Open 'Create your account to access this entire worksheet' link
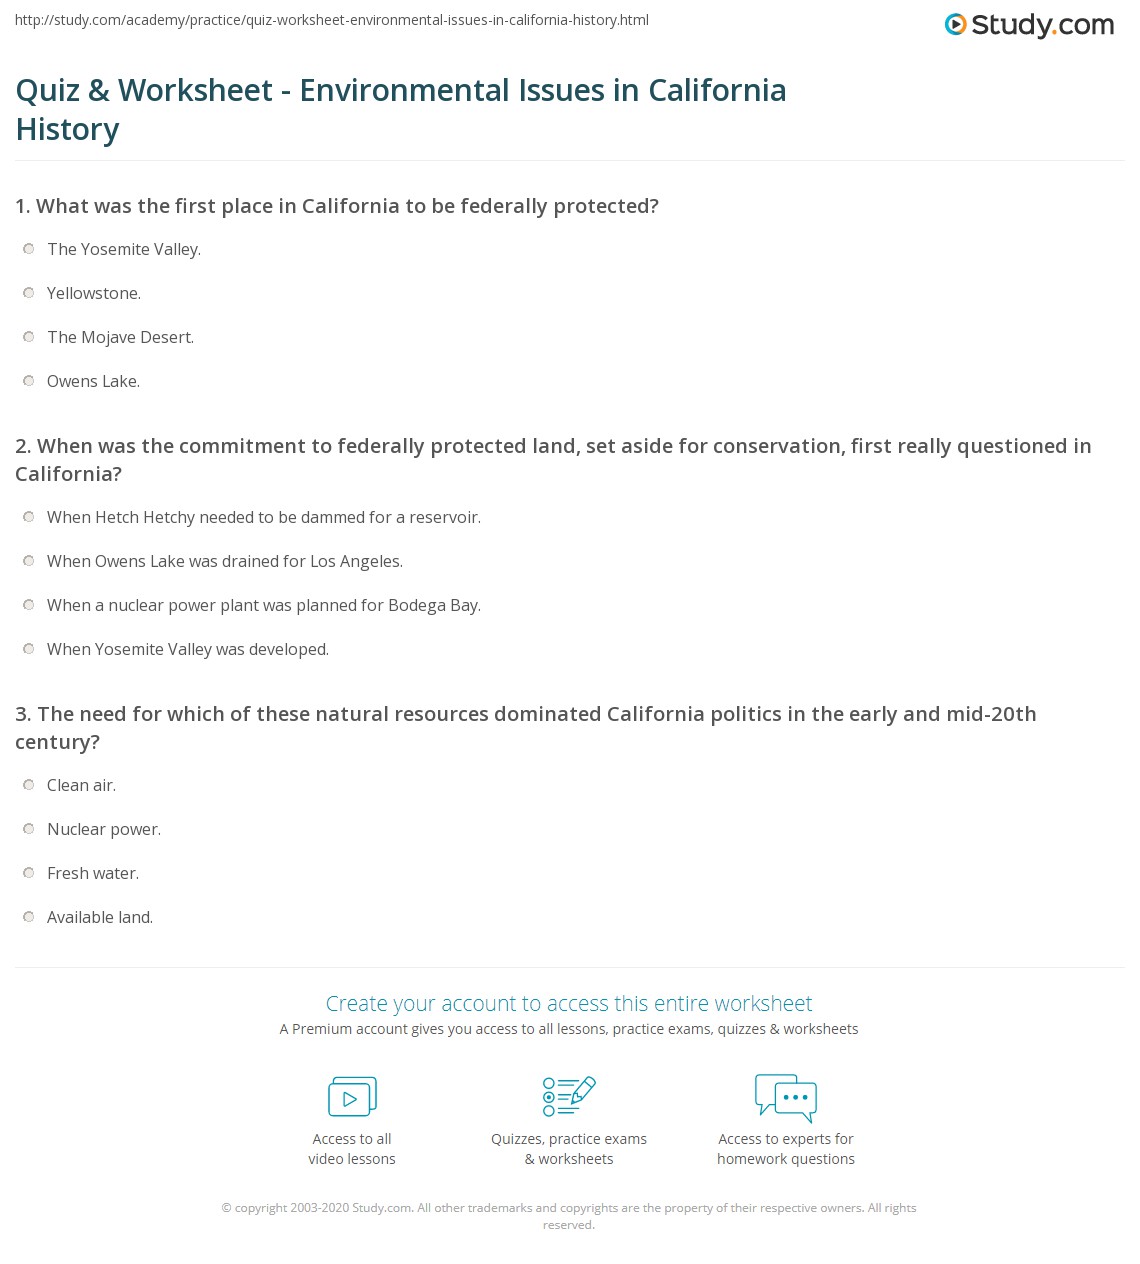Screen dimensions: 1140x1264 click(x=569, y=1003)
